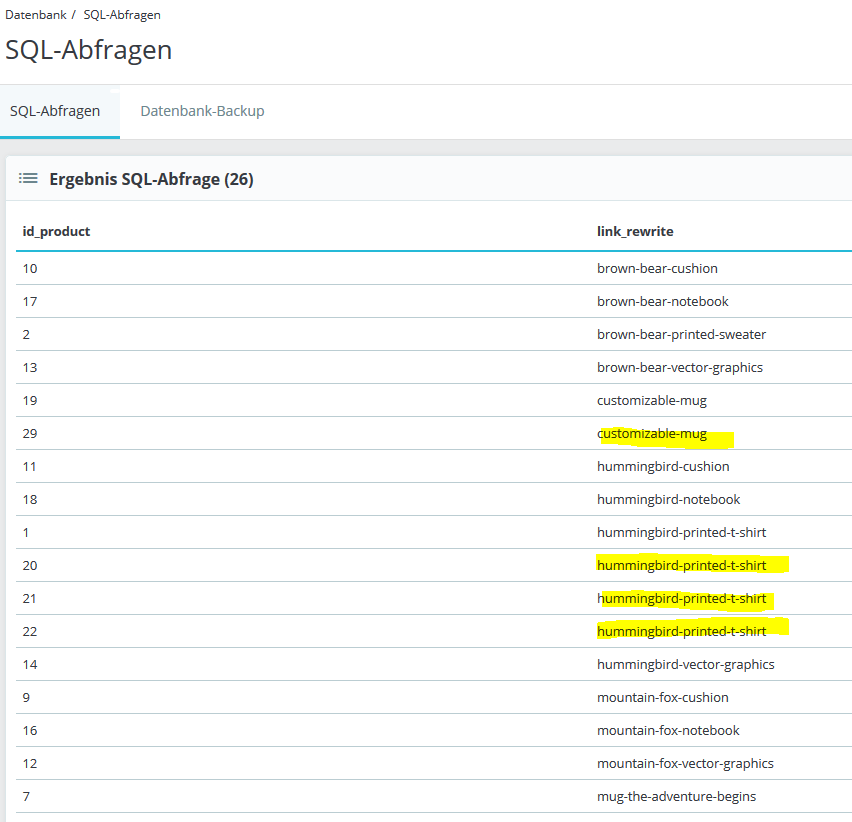This screenshot has height=822, width=852.
Task: Click id_product value 7
Action: [26, 797]
